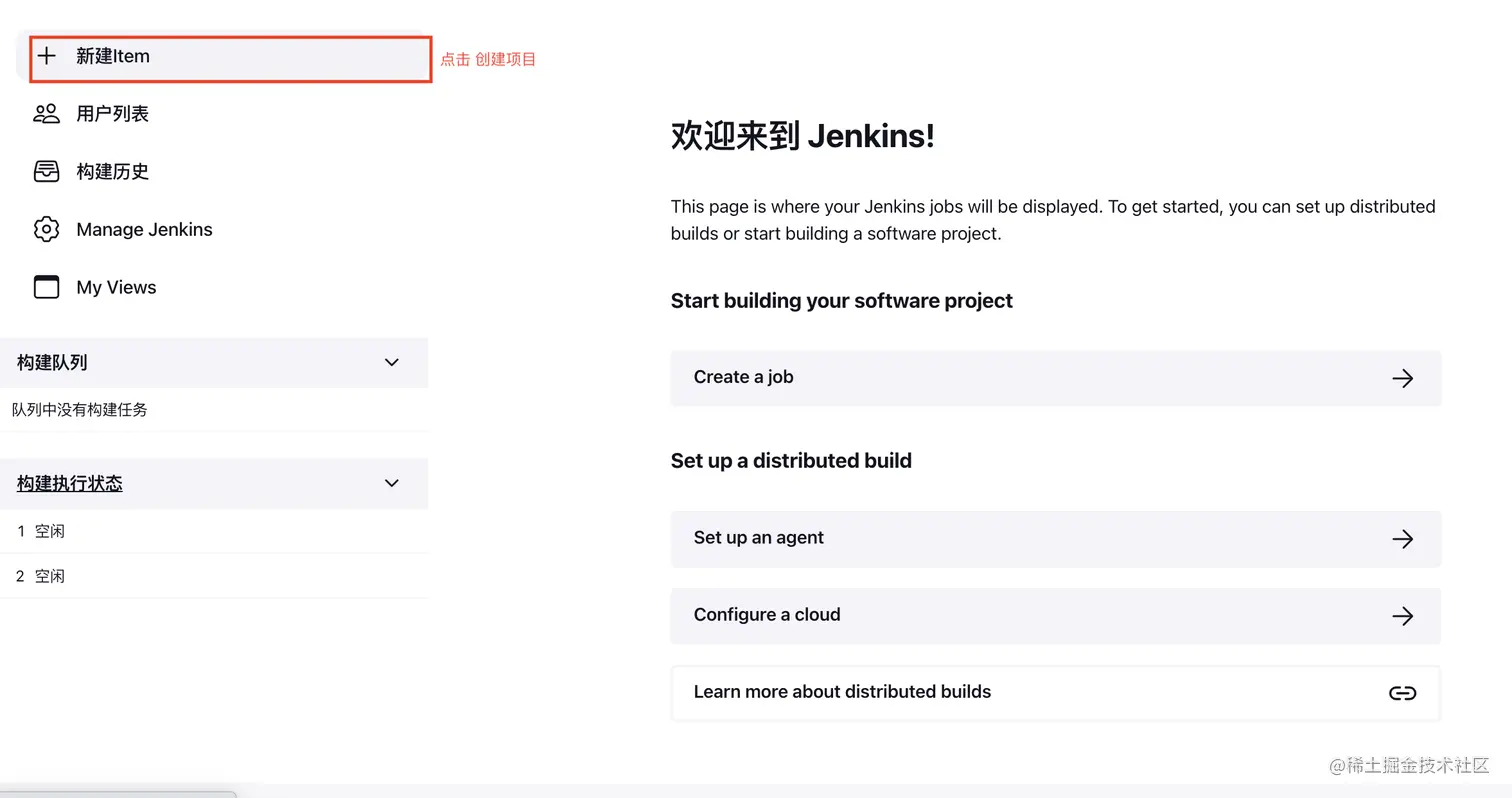Open the 构建历史 sidebar entry
The image size is (1512, 798).
tap(112, 172)
